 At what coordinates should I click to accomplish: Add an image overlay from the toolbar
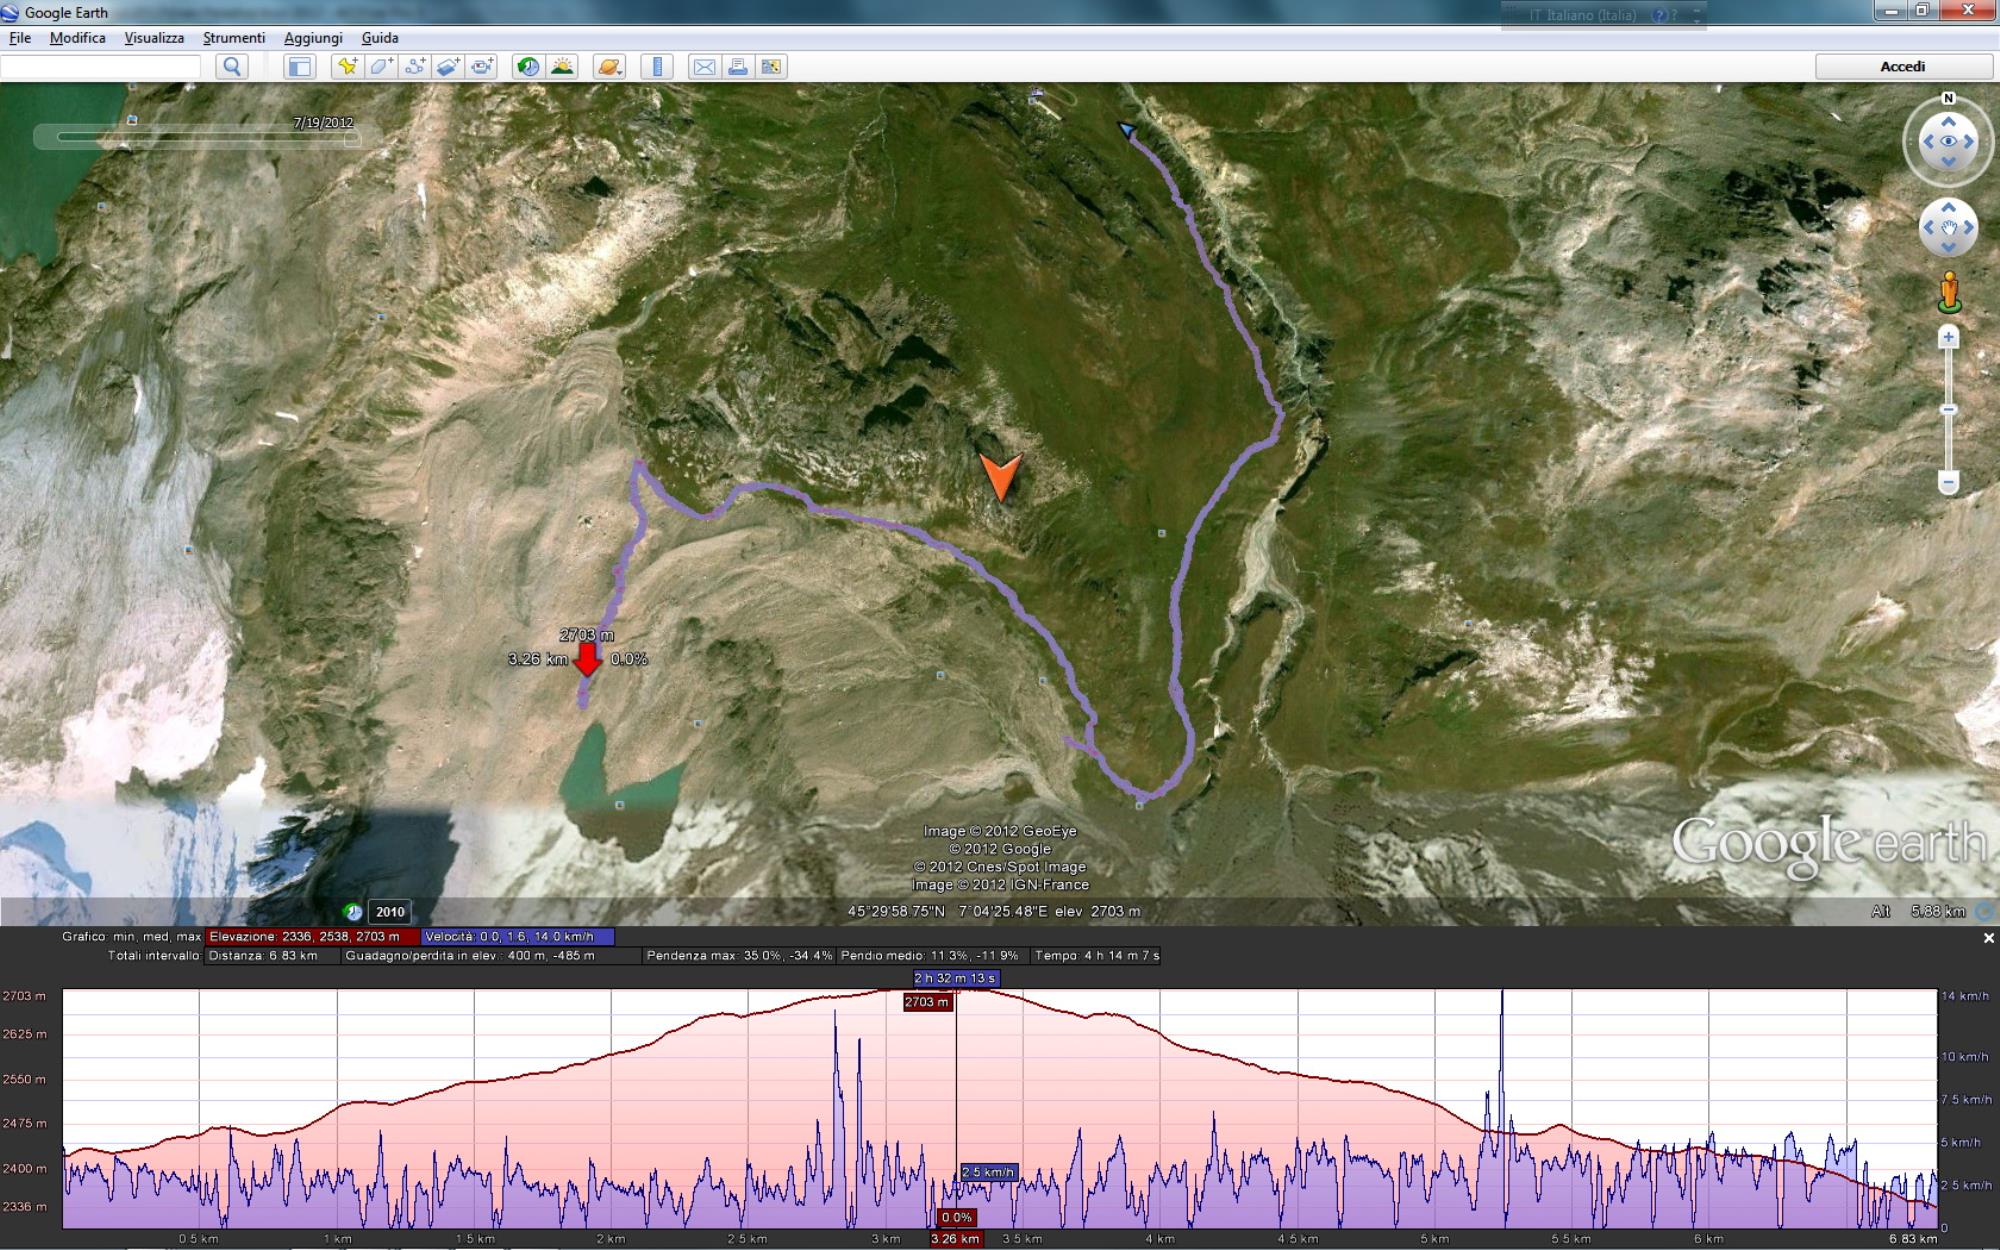point(449,67)
